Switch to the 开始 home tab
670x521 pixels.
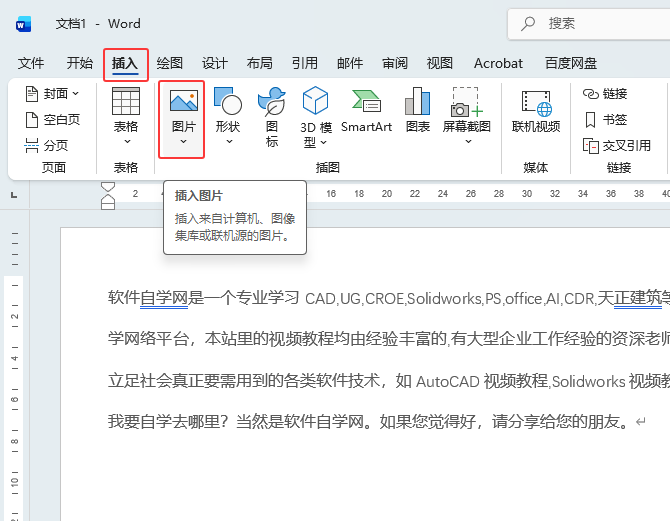pos(79,63)
